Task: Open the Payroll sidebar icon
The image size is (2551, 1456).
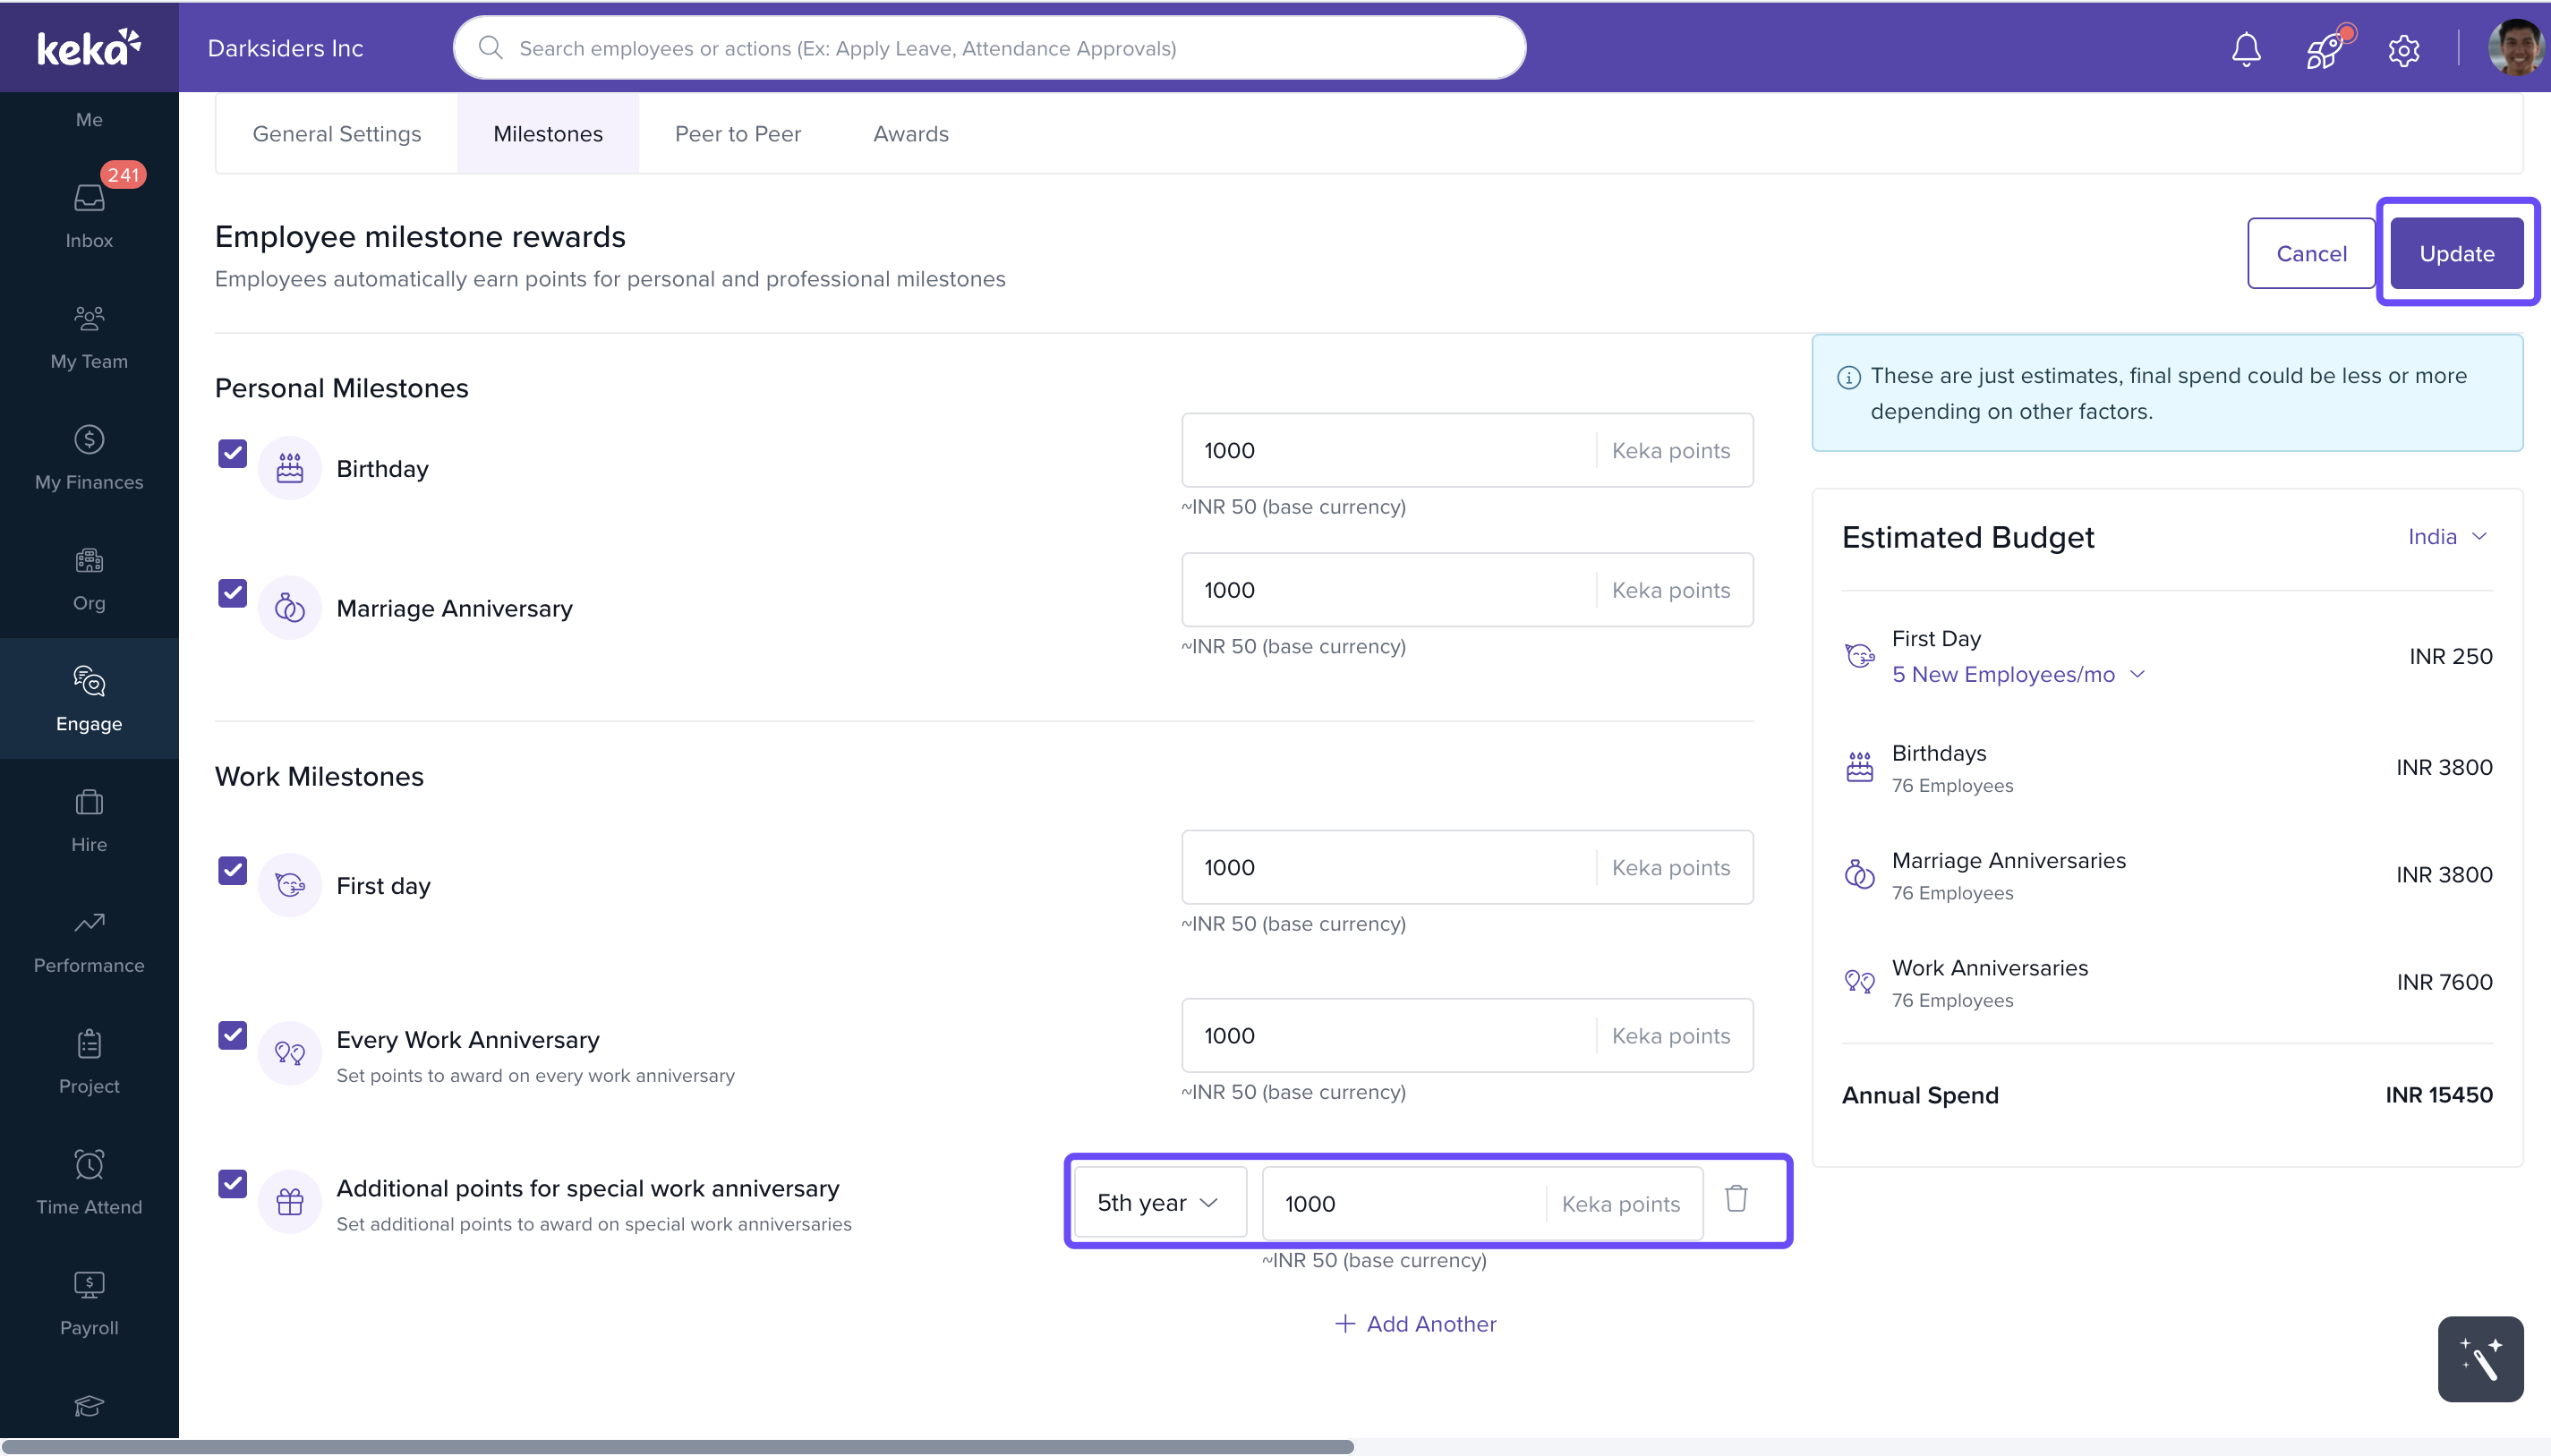Action: [89, 1302]
